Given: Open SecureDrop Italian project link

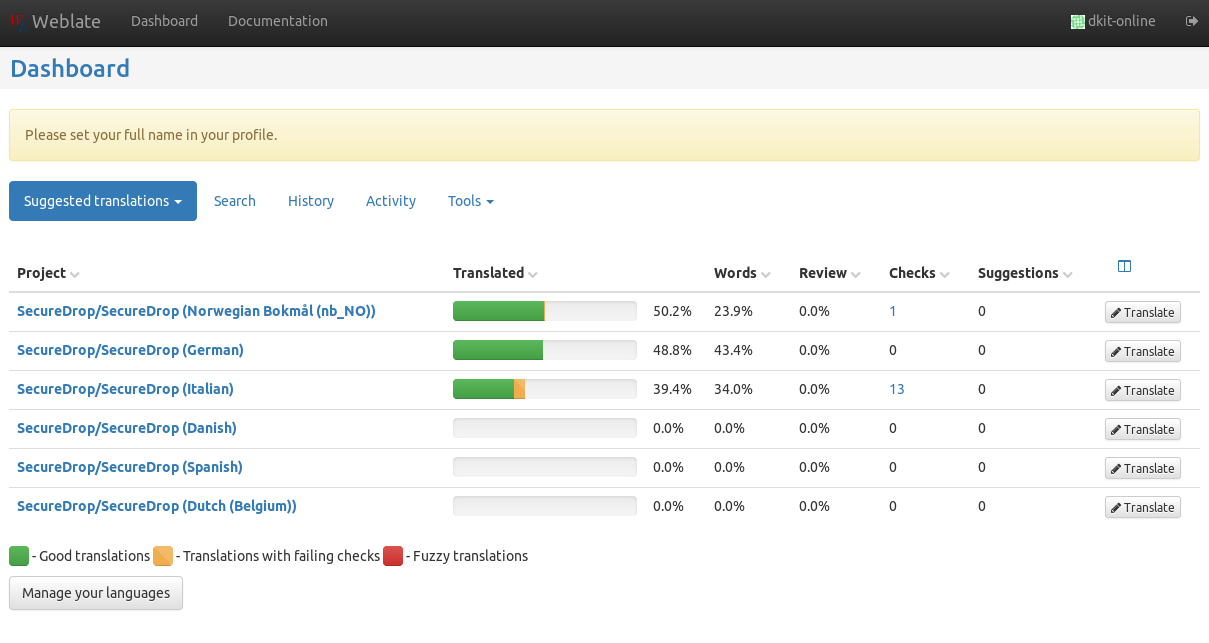Looking at the screenshot, I should 125,389.
